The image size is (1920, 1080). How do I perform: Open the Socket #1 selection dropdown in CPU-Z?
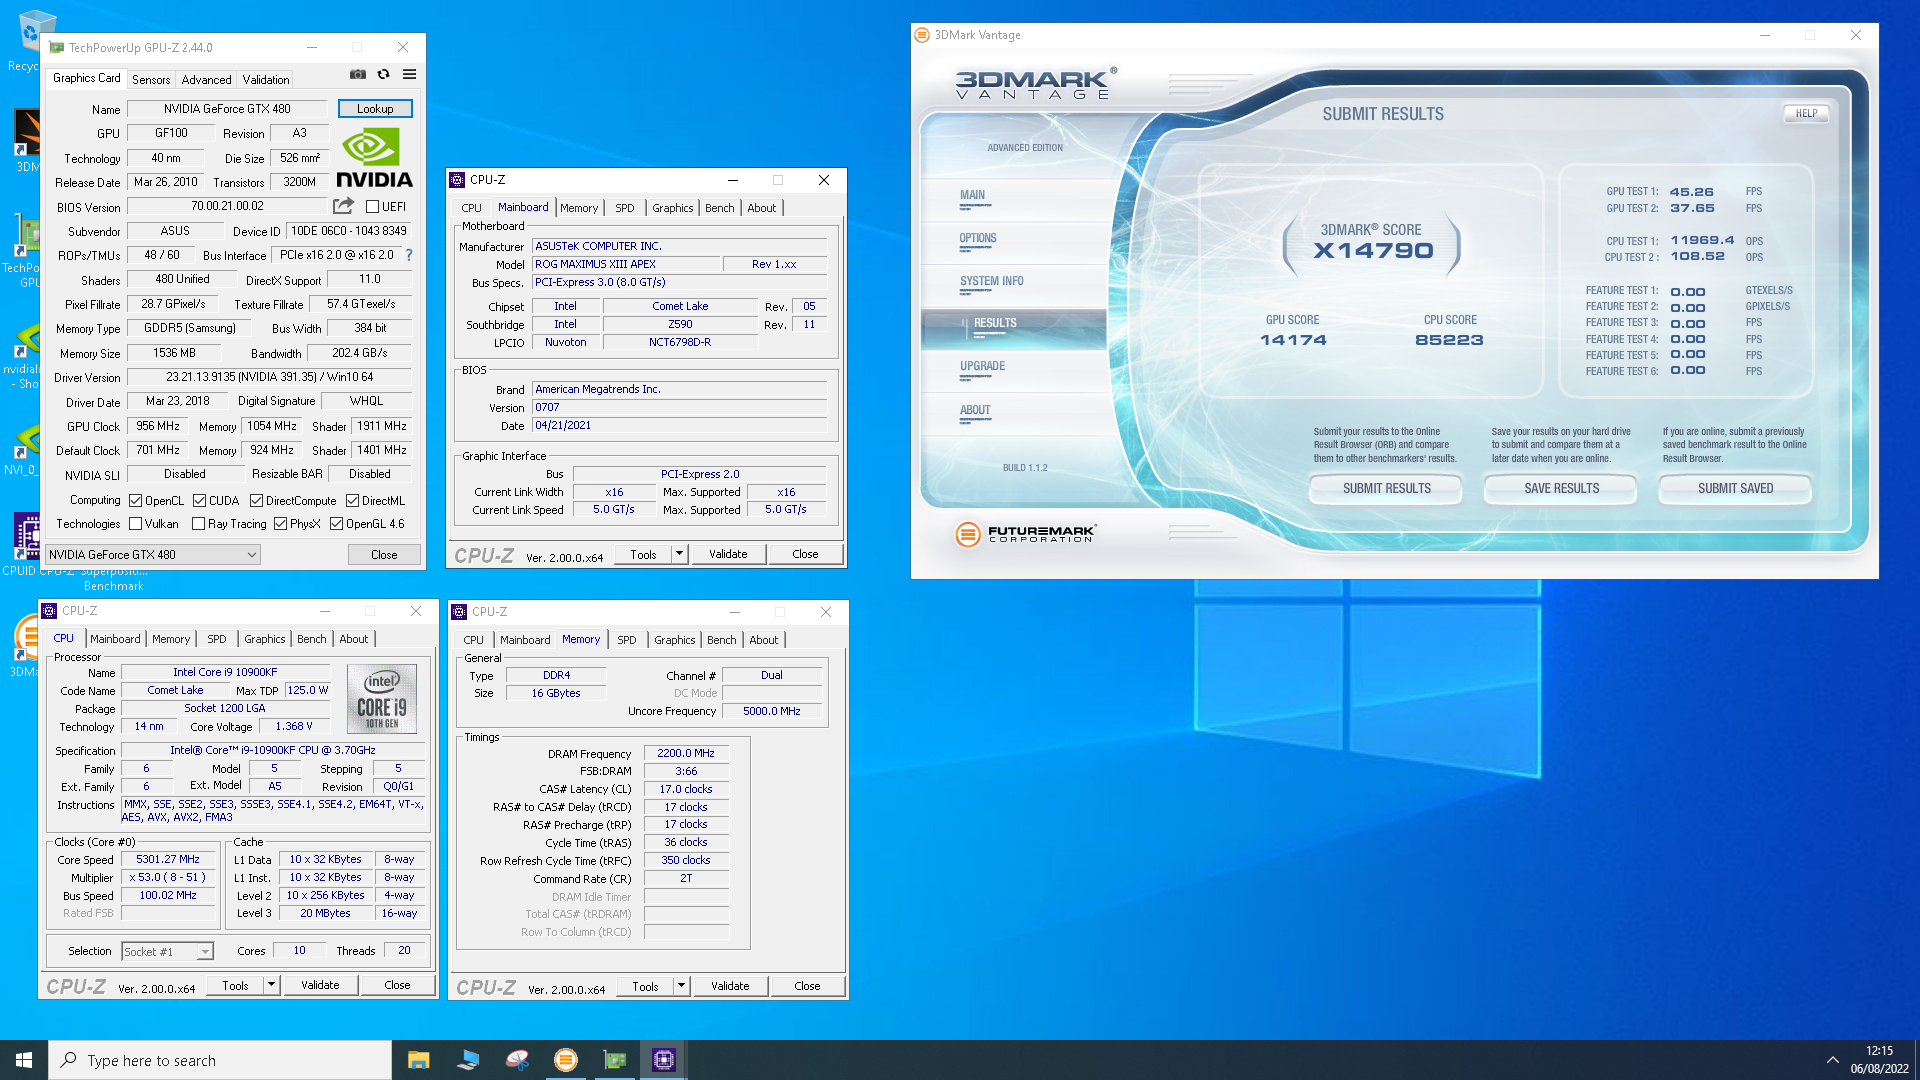click(x=167, y=951)
